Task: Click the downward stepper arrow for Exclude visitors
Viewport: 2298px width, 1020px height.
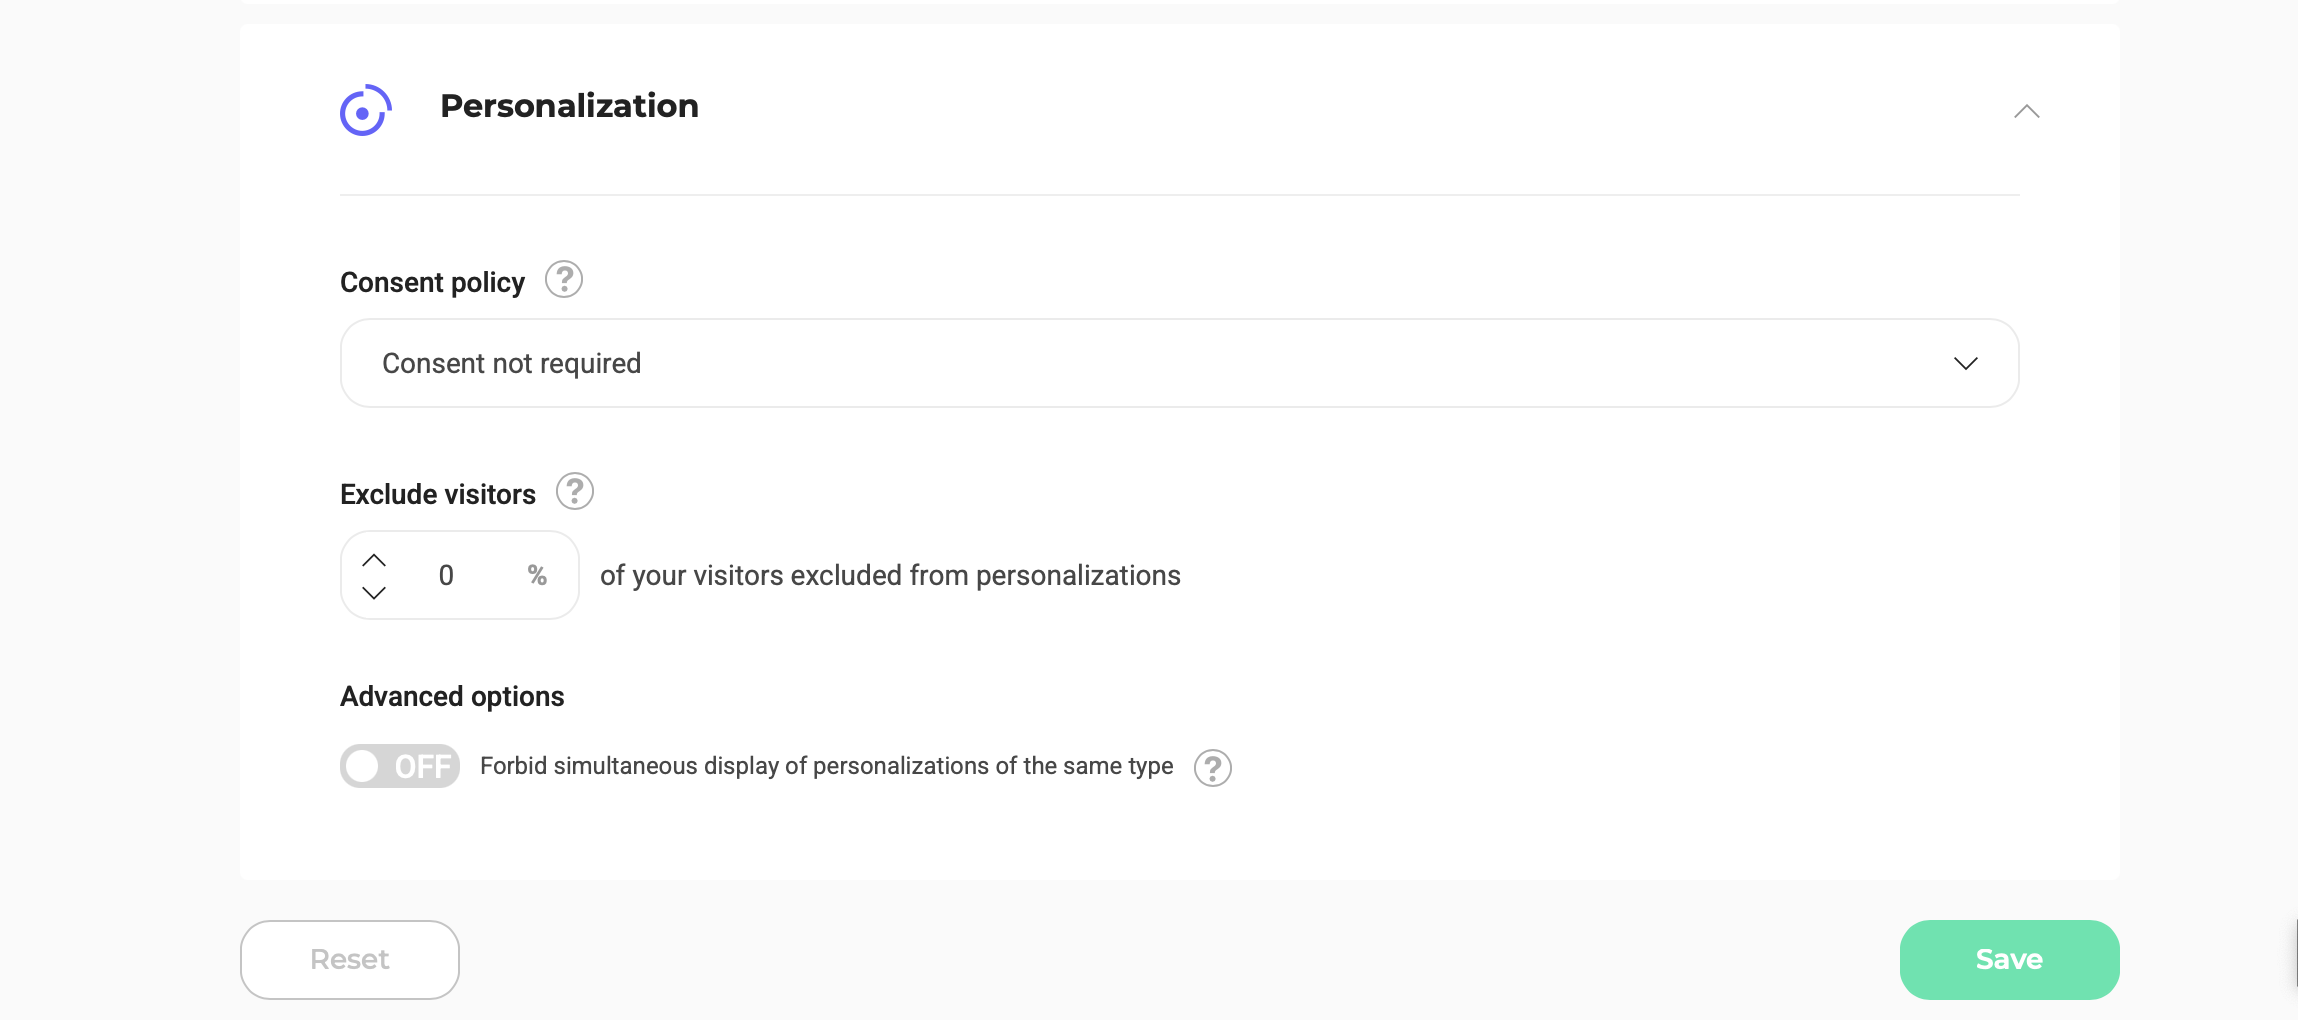Action: tap(375, 593)
